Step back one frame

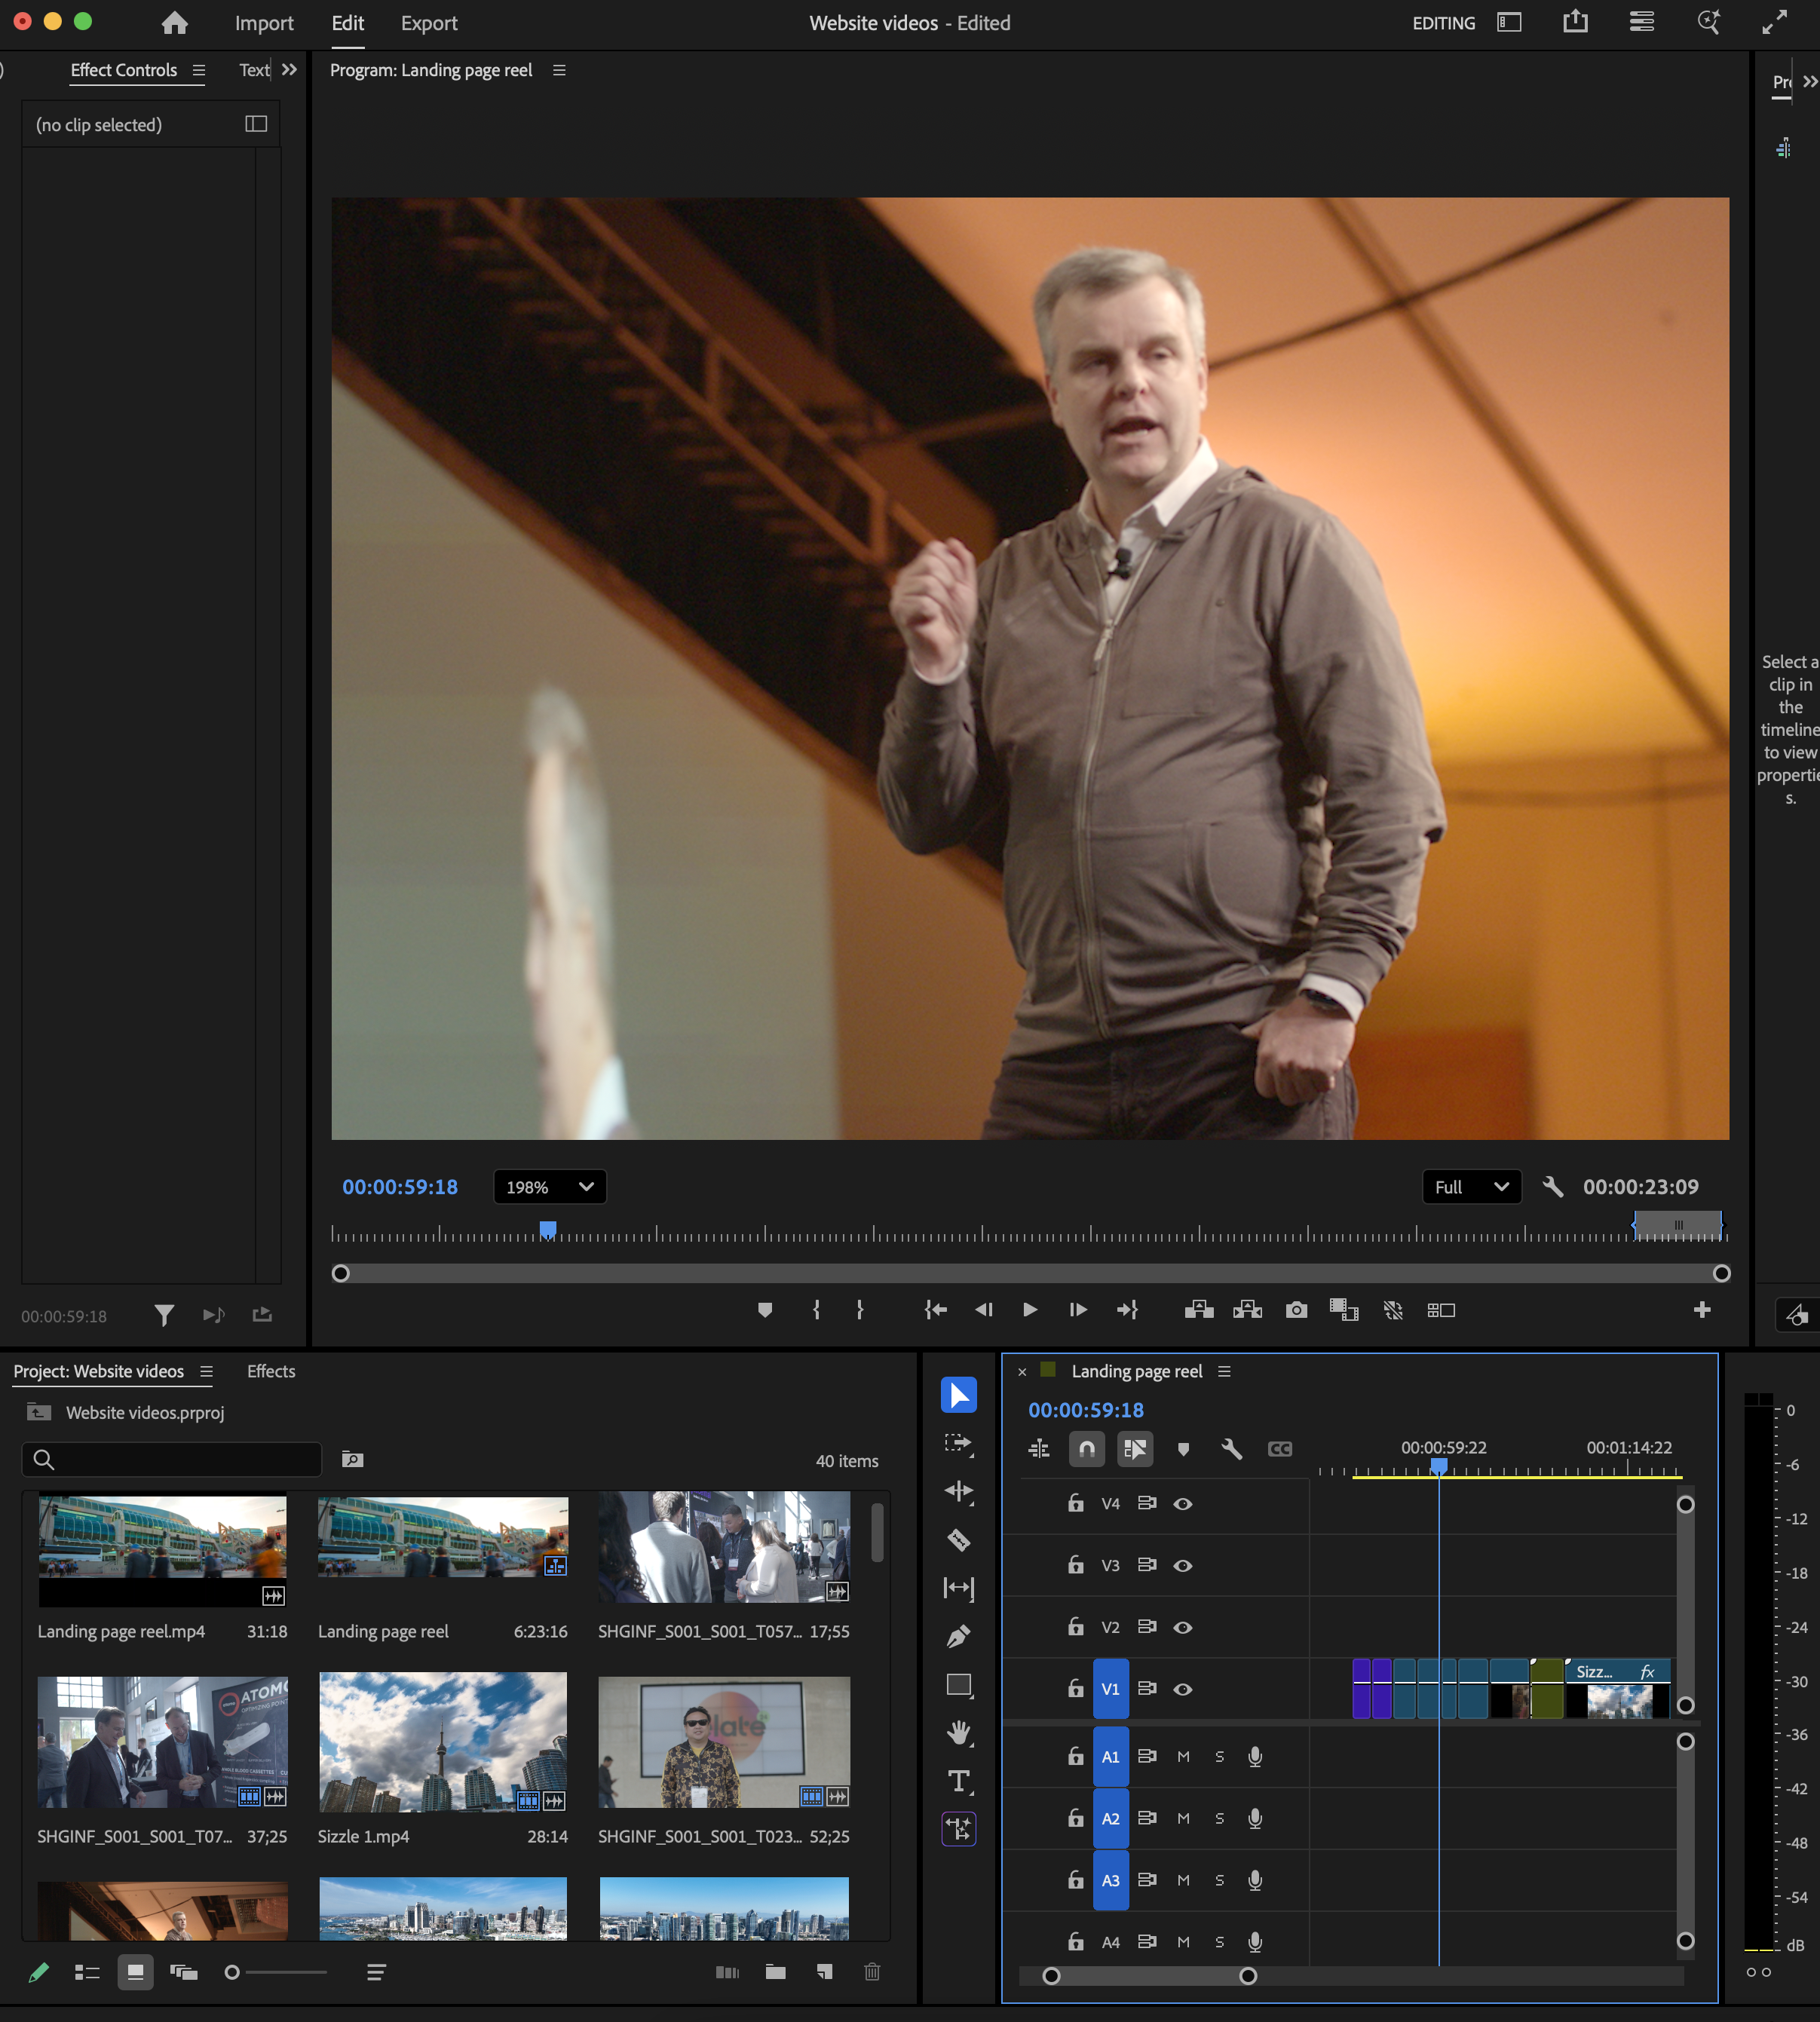click(x=983, y=1310)
